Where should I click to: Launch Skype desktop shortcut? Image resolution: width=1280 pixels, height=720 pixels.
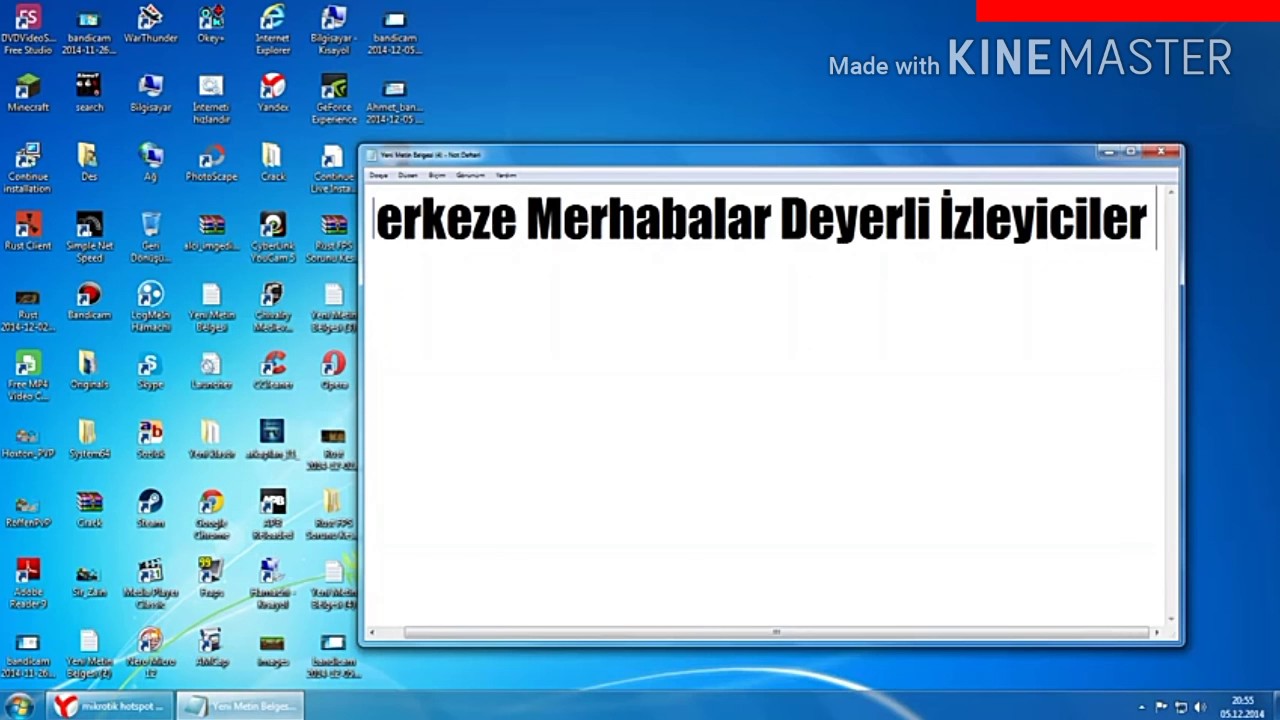pos(150,369)
